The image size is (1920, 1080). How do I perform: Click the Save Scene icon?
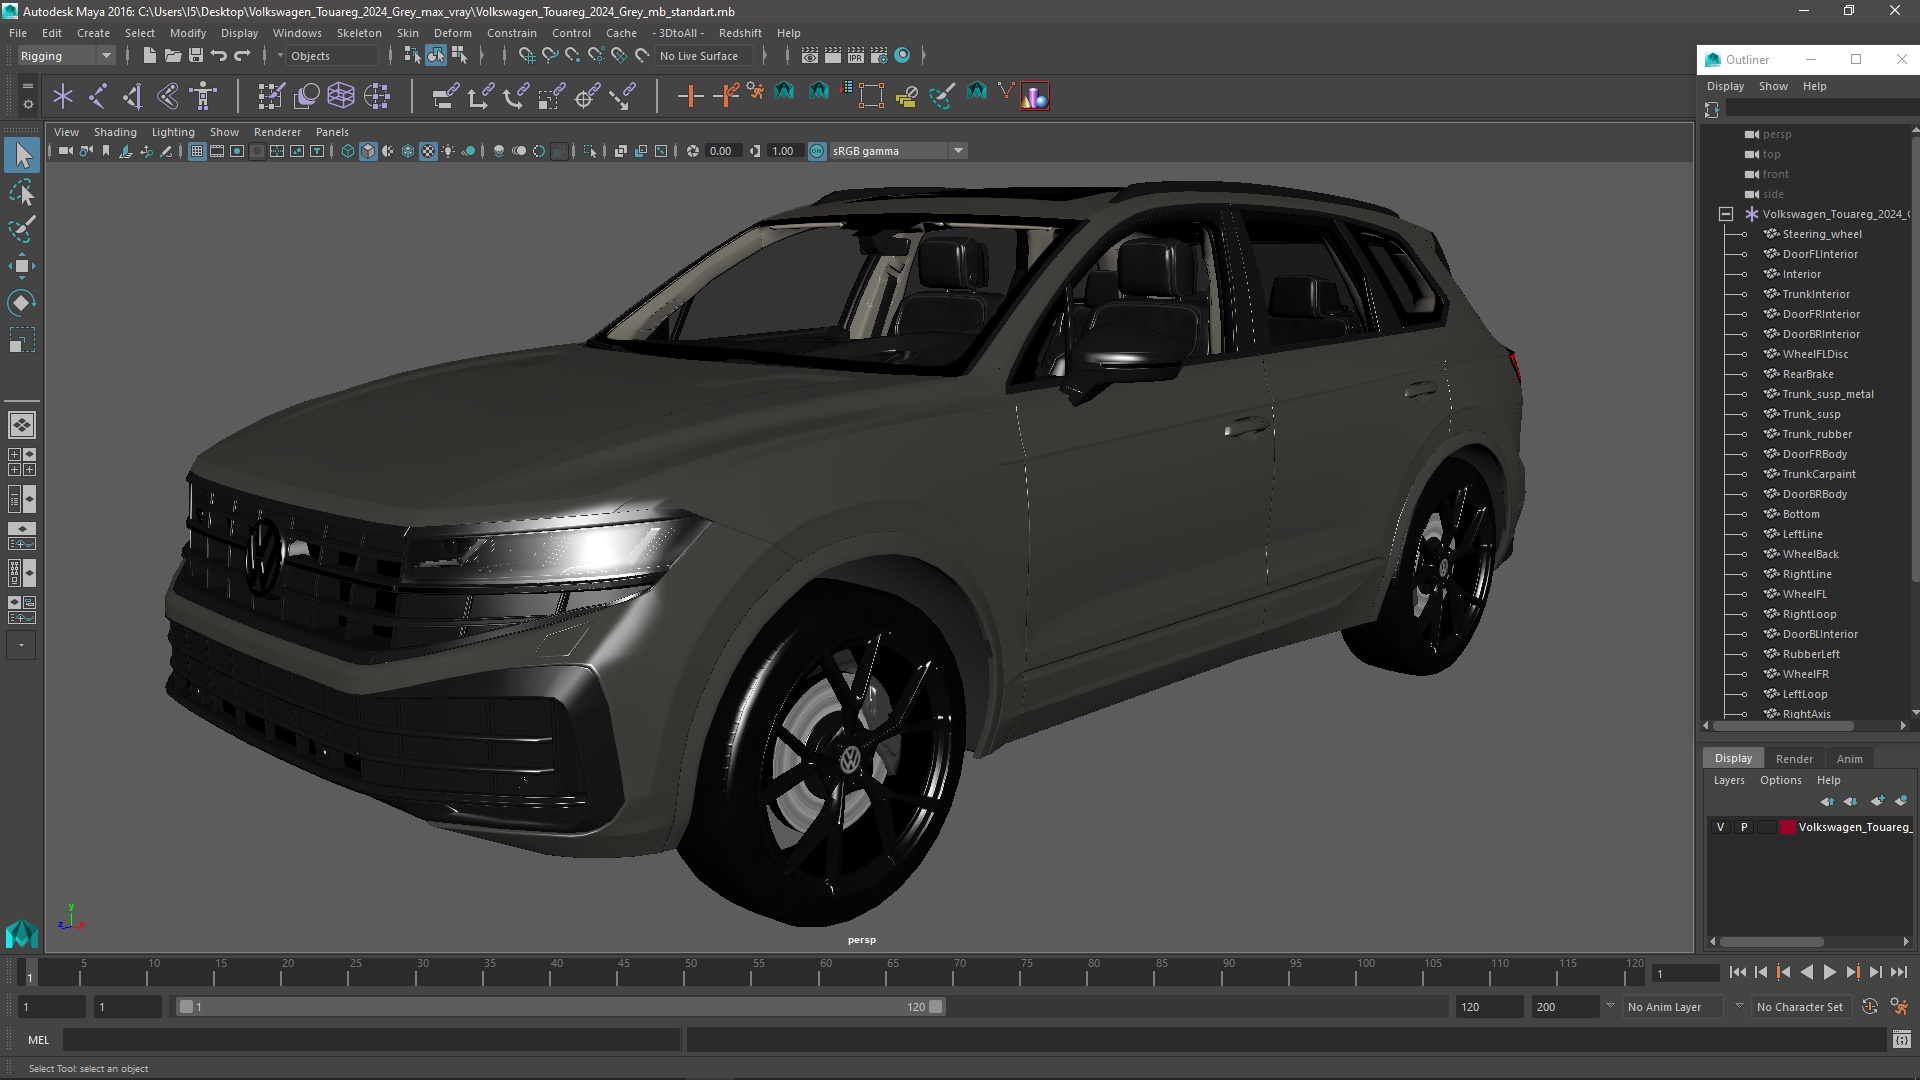click(196, 56)
